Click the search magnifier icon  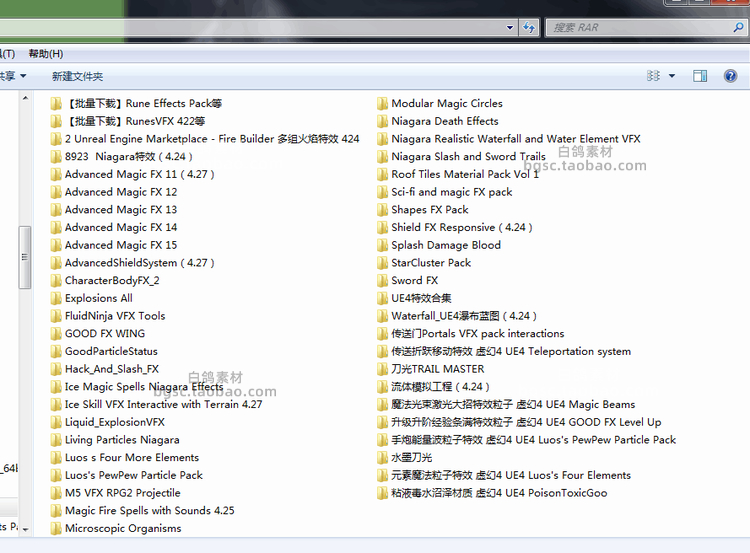(x=738, y=27)
